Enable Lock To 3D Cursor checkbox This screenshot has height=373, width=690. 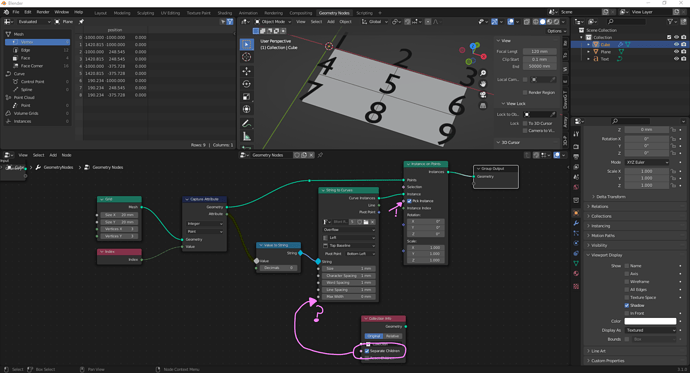[x=525, y=124]
